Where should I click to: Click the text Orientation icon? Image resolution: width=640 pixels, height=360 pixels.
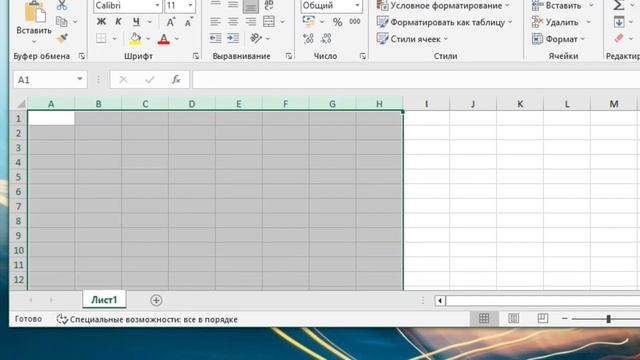point(256,38)
